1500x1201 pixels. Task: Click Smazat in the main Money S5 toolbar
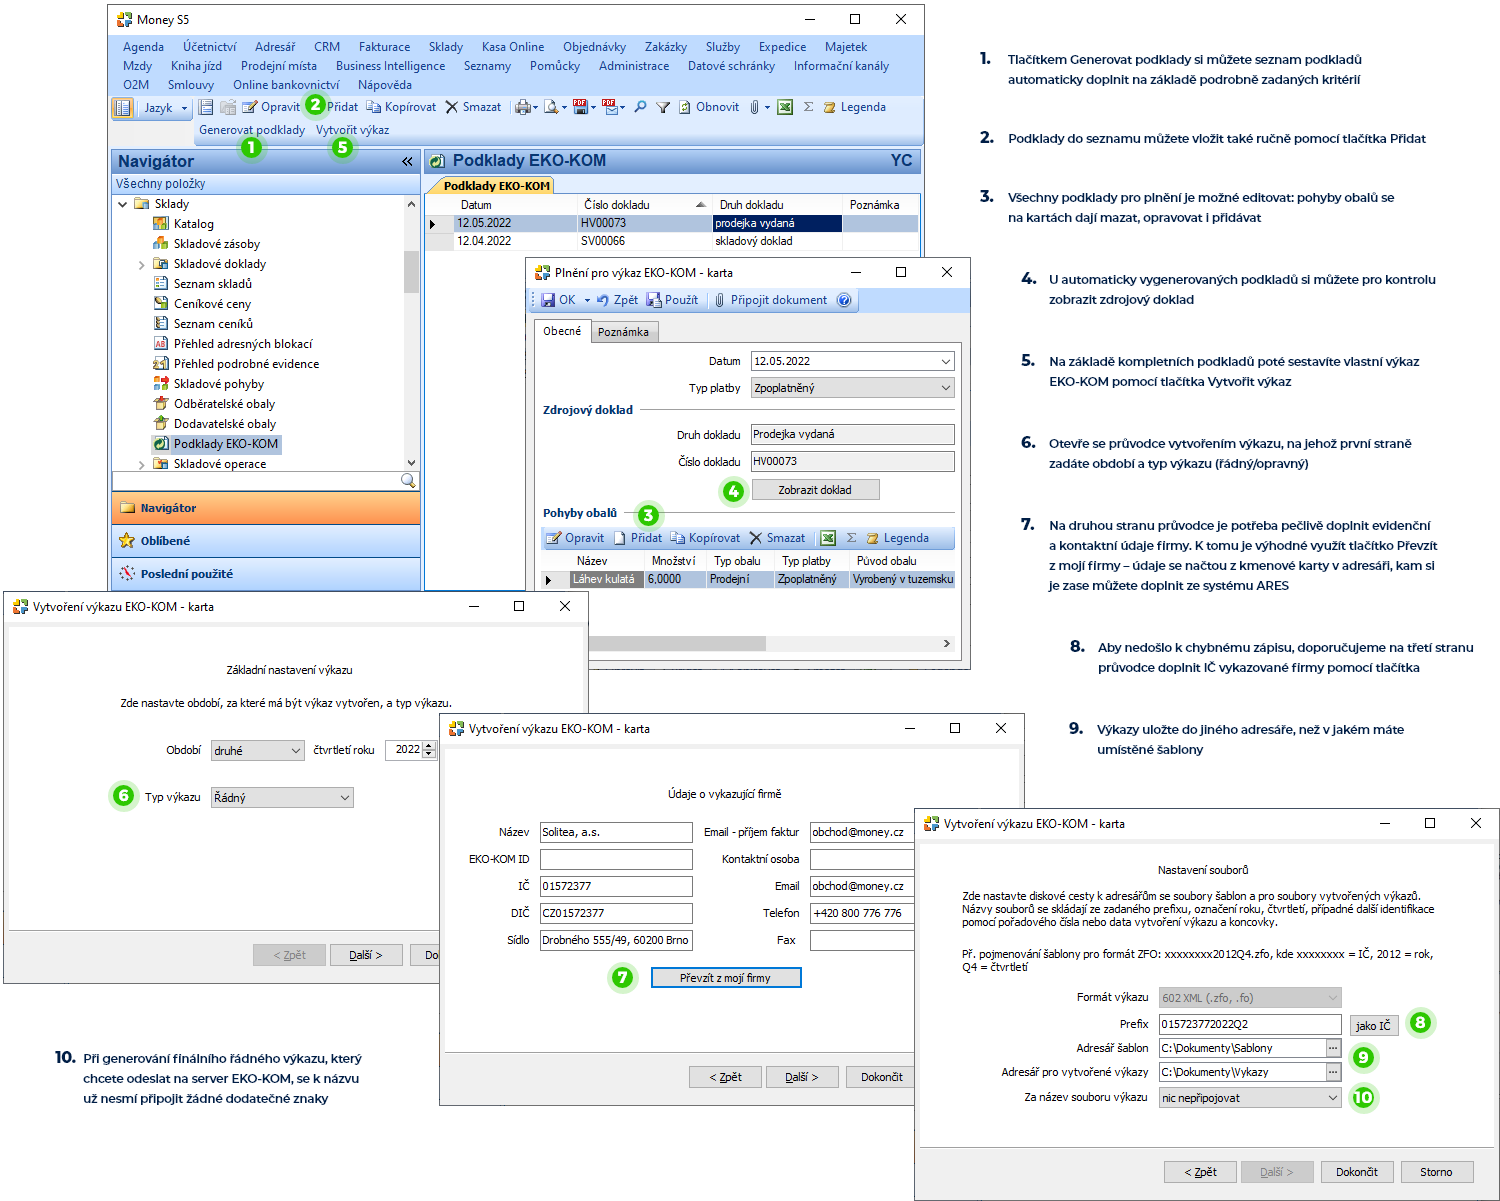pos(473,107)
